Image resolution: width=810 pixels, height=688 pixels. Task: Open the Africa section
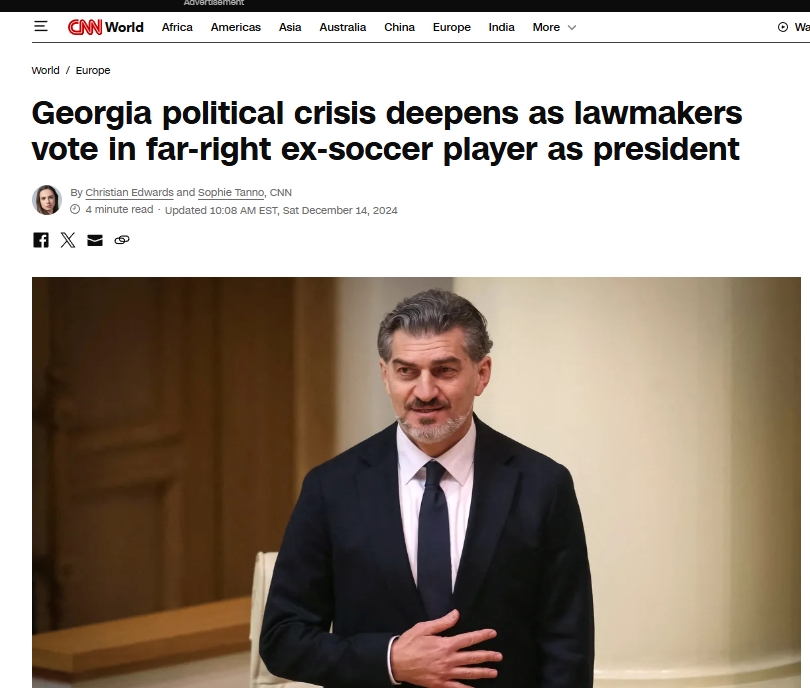177,27
